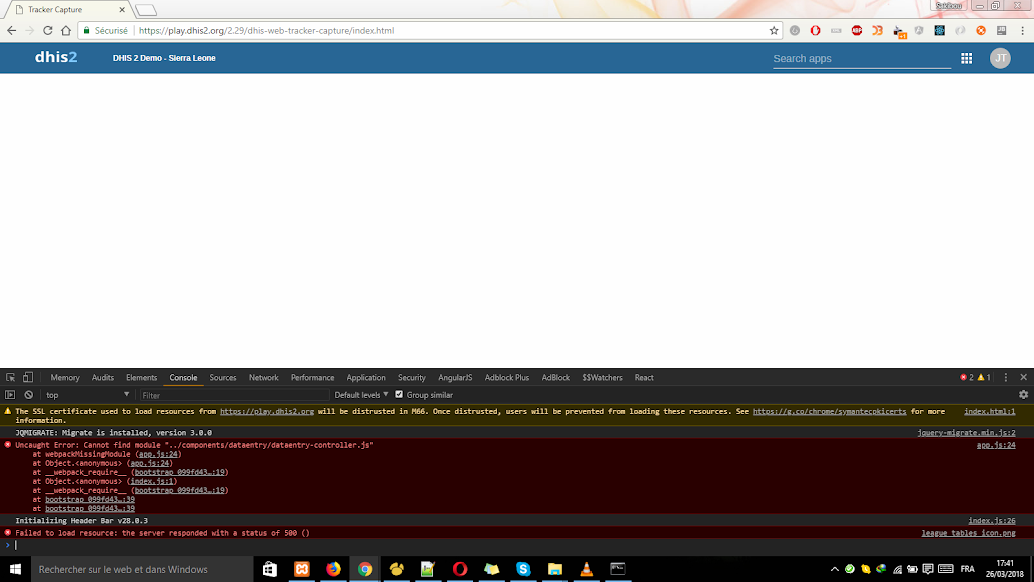Reload the page using the browser refresh button
Screen dimensions: 1034x582
(48, 31)
